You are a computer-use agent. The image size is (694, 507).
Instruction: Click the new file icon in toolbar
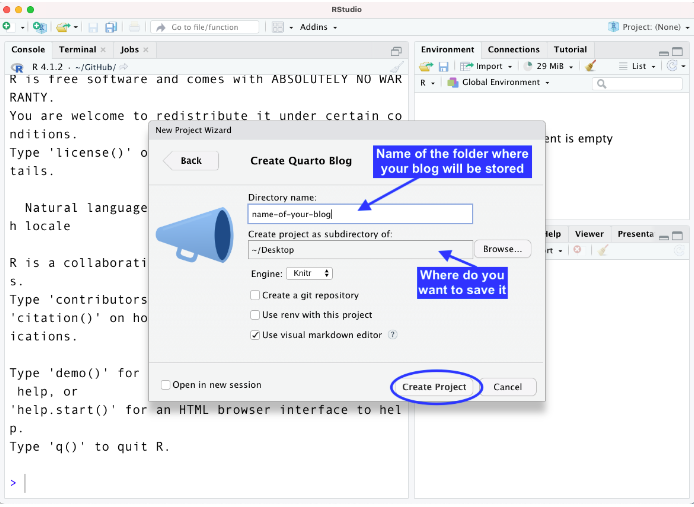pyautogui.click(x=7, y=27)
